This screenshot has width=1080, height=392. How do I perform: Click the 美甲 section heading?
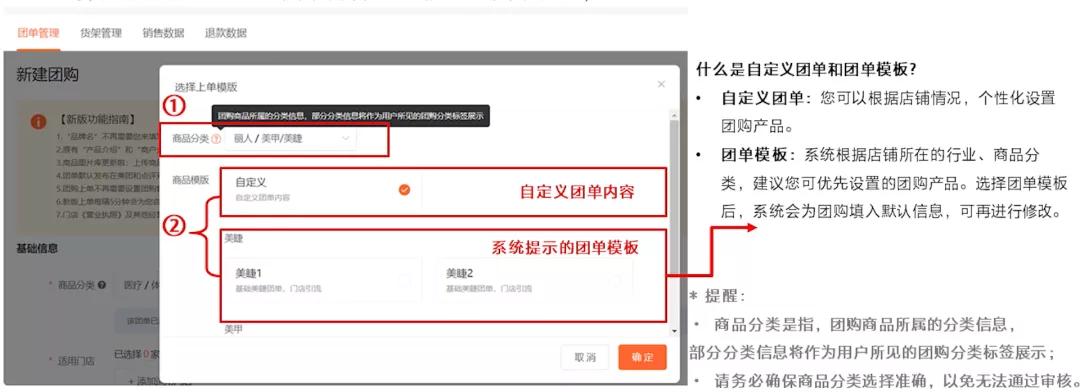(233, 329)
